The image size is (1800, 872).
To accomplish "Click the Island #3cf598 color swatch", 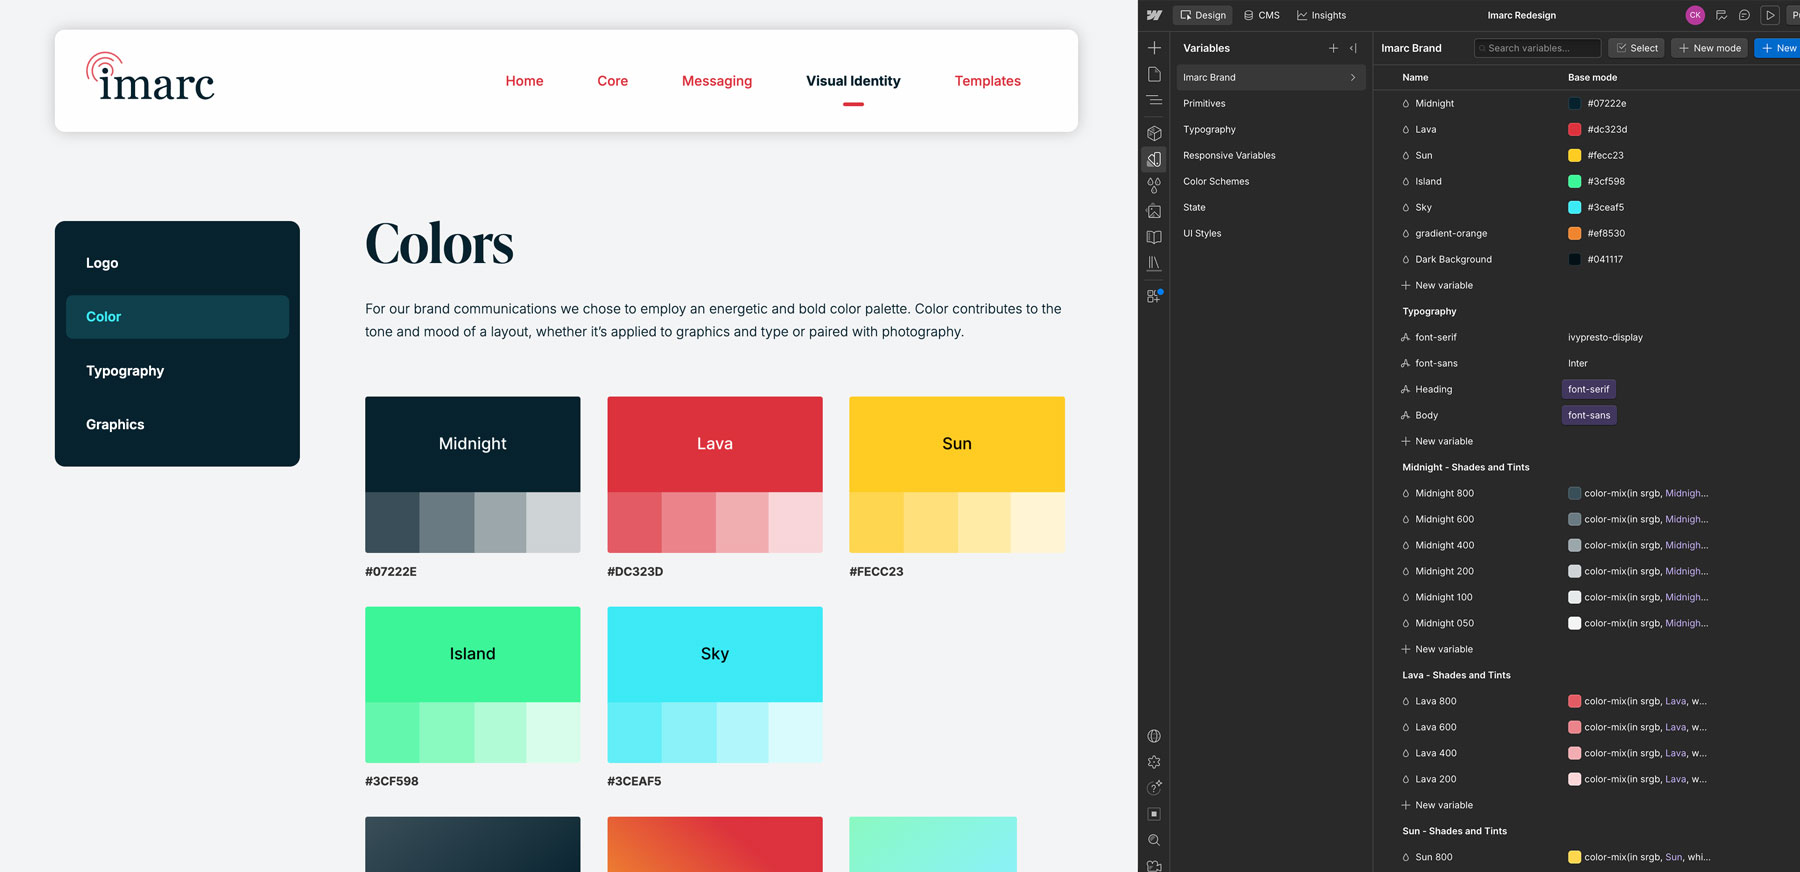I will 1574,181.
